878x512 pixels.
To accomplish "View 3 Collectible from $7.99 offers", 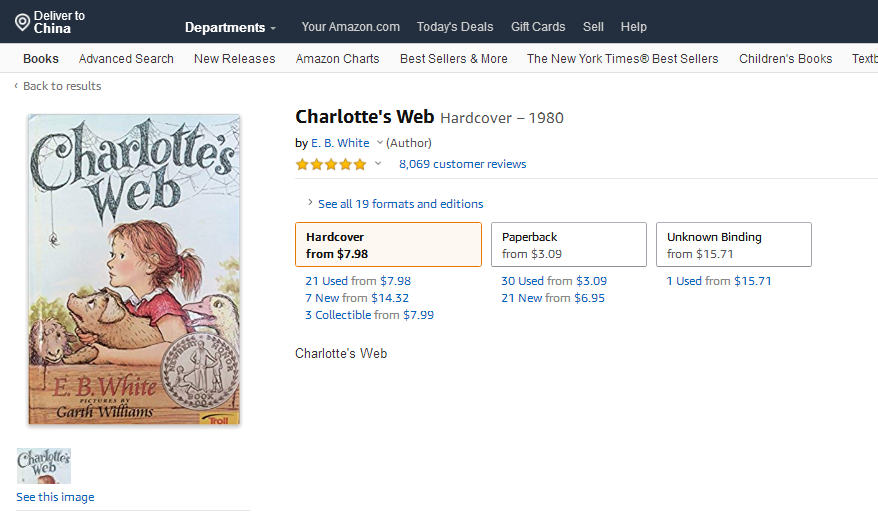I will point(369,315).
